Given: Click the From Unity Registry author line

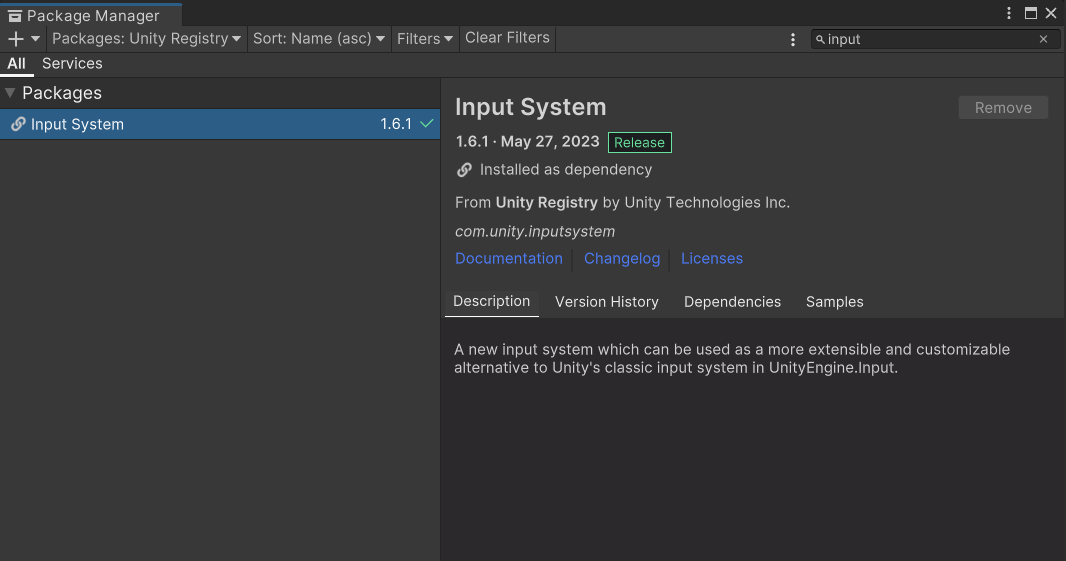Looking at the screenshot, I should (x=622, y=203).
